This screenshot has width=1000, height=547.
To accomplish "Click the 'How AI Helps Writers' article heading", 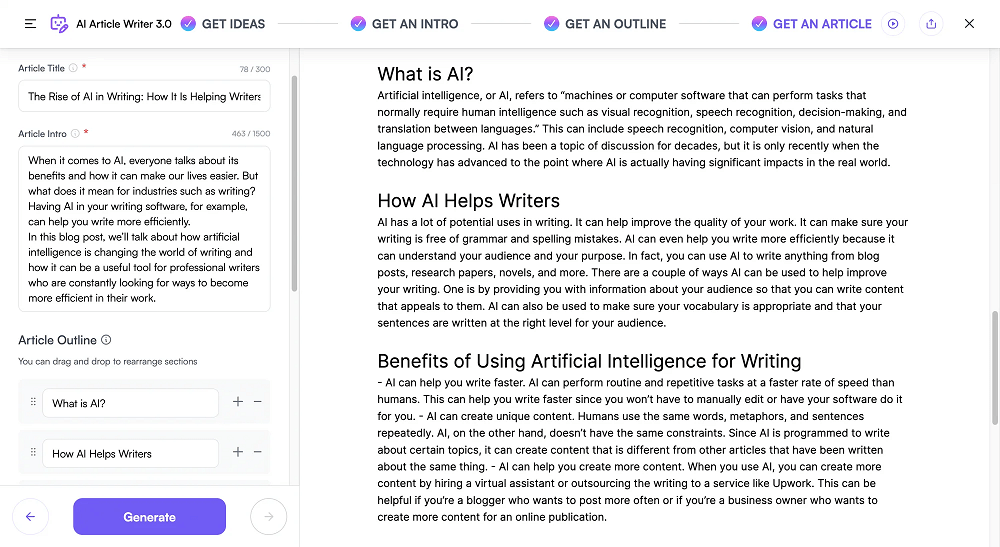I will tap(468, 201).
